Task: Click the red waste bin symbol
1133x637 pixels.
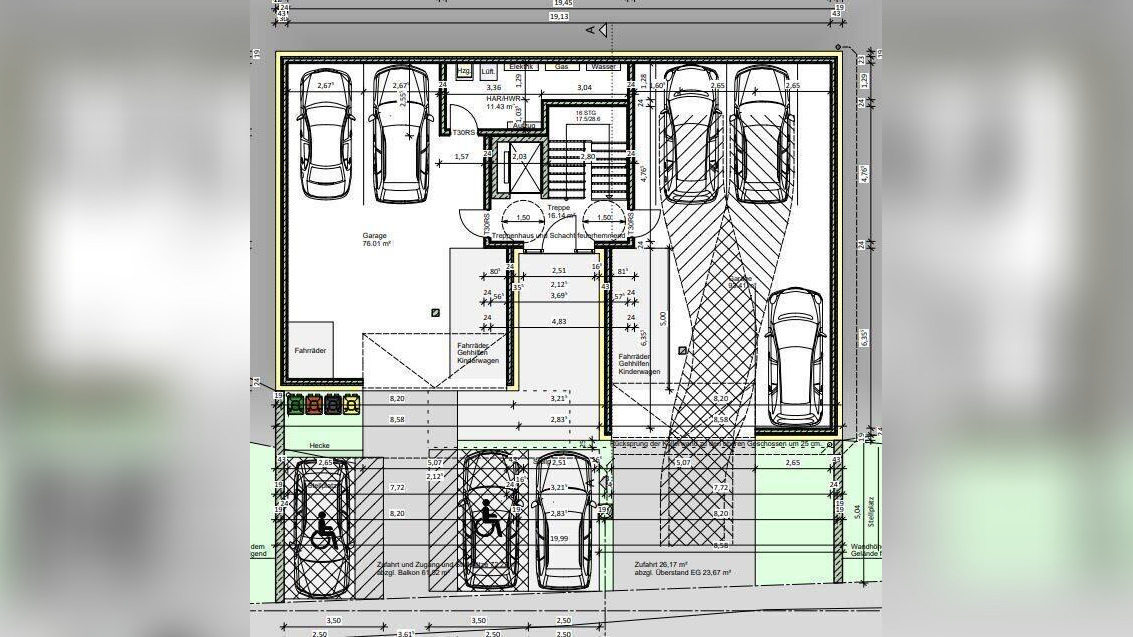Action: pos(314,404)
